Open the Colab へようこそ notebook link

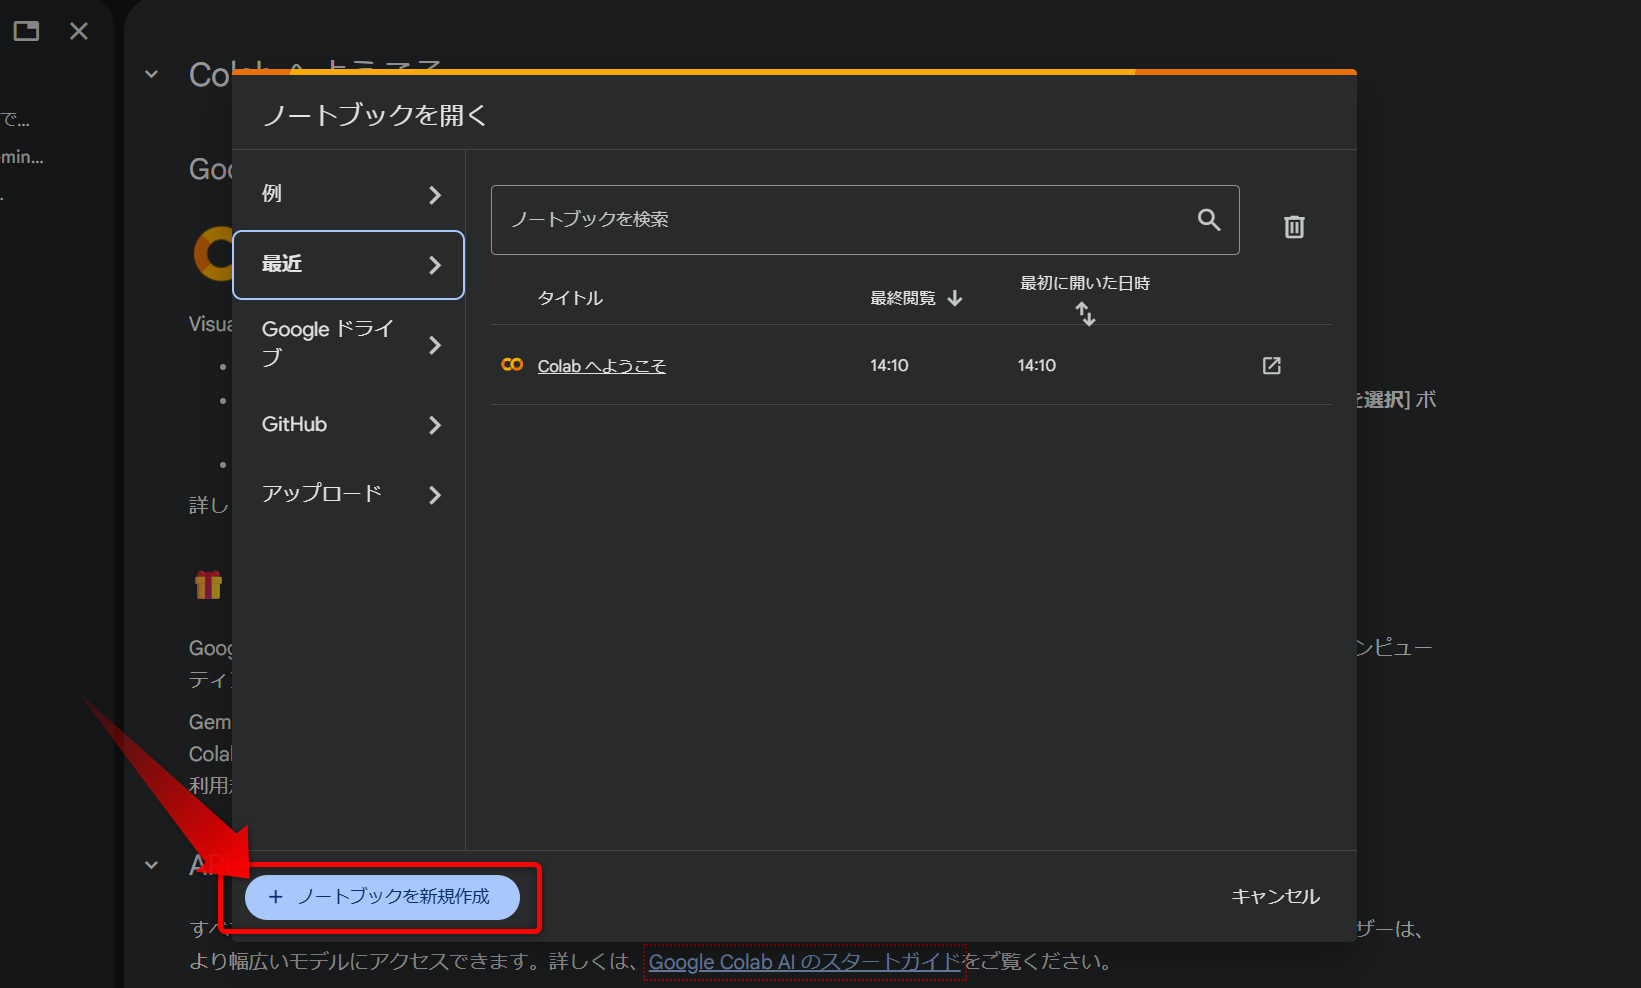(601, 365)
